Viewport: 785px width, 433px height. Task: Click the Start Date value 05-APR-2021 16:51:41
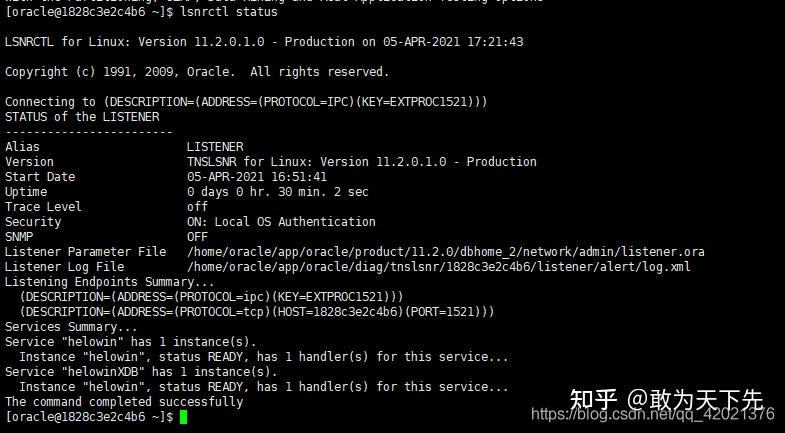257,177
